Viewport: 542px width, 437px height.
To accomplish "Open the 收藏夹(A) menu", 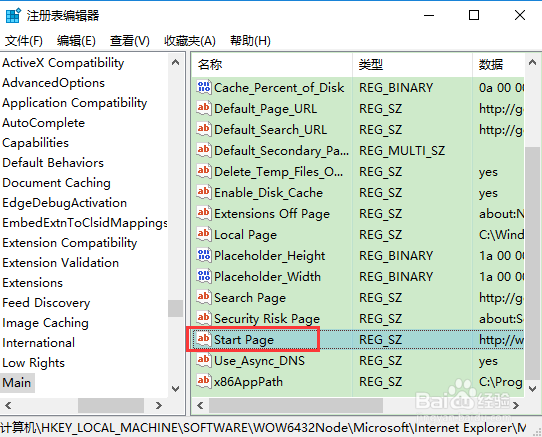I will [x=190, y=41].
